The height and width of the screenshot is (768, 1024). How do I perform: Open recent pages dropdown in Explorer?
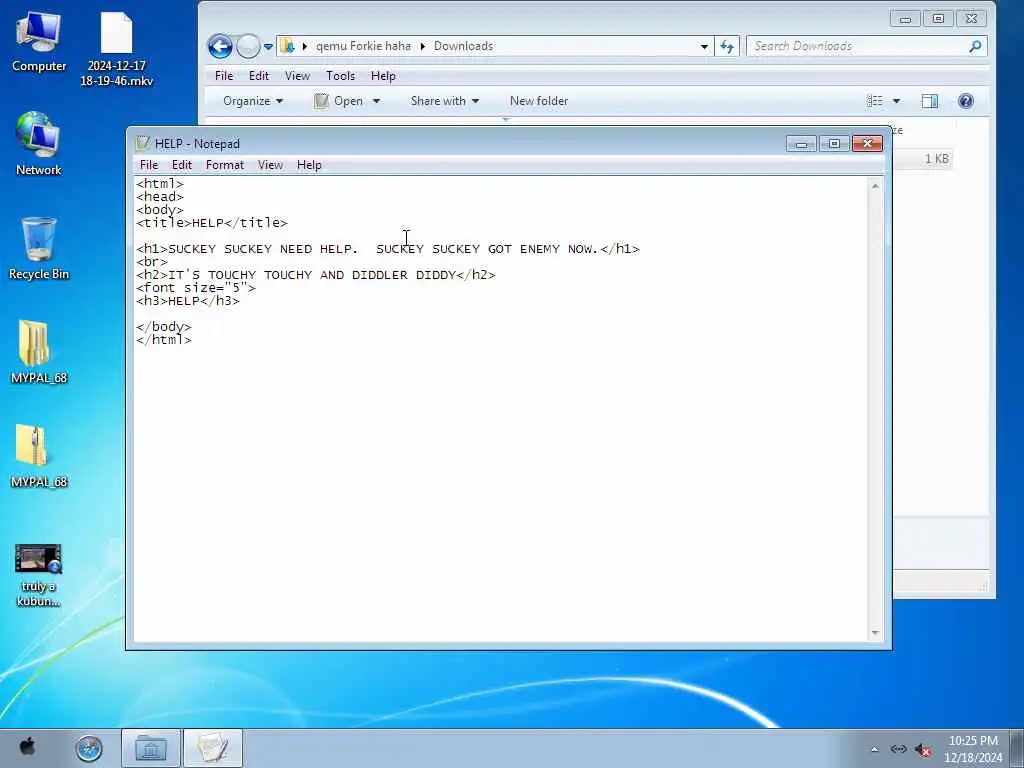(x=268, y=47)
